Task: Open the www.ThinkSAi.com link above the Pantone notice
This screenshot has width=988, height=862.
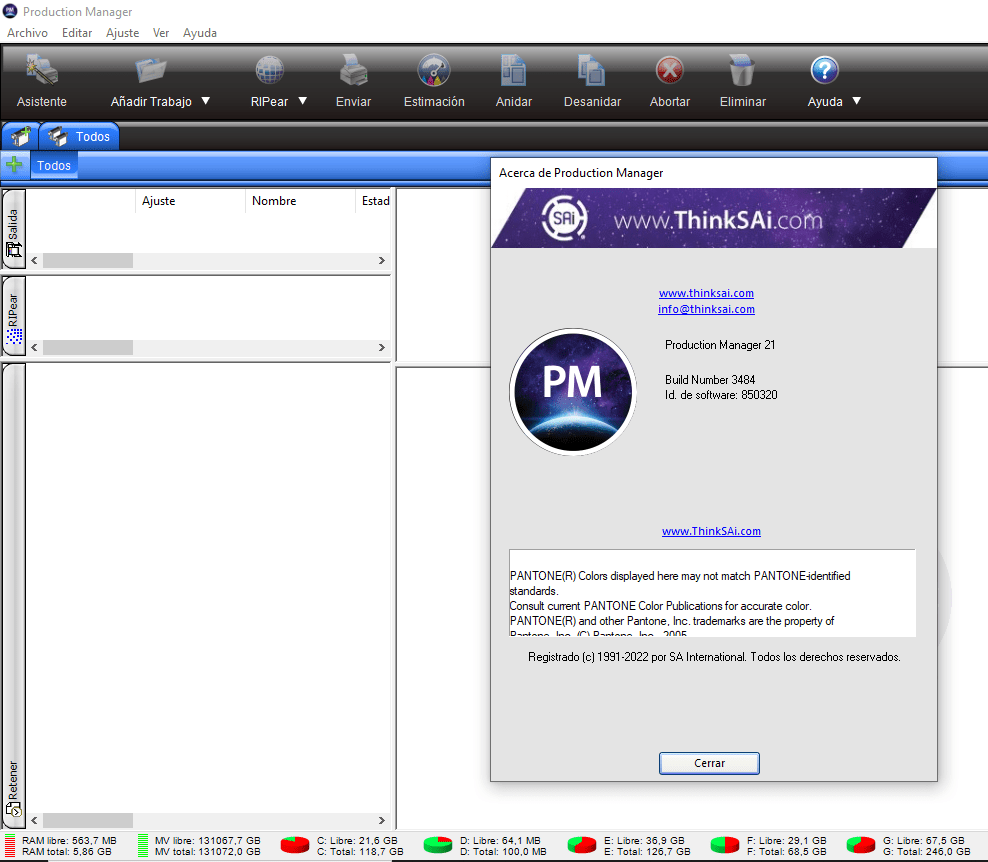Action: pyautogui.click(x=711, y=531)
